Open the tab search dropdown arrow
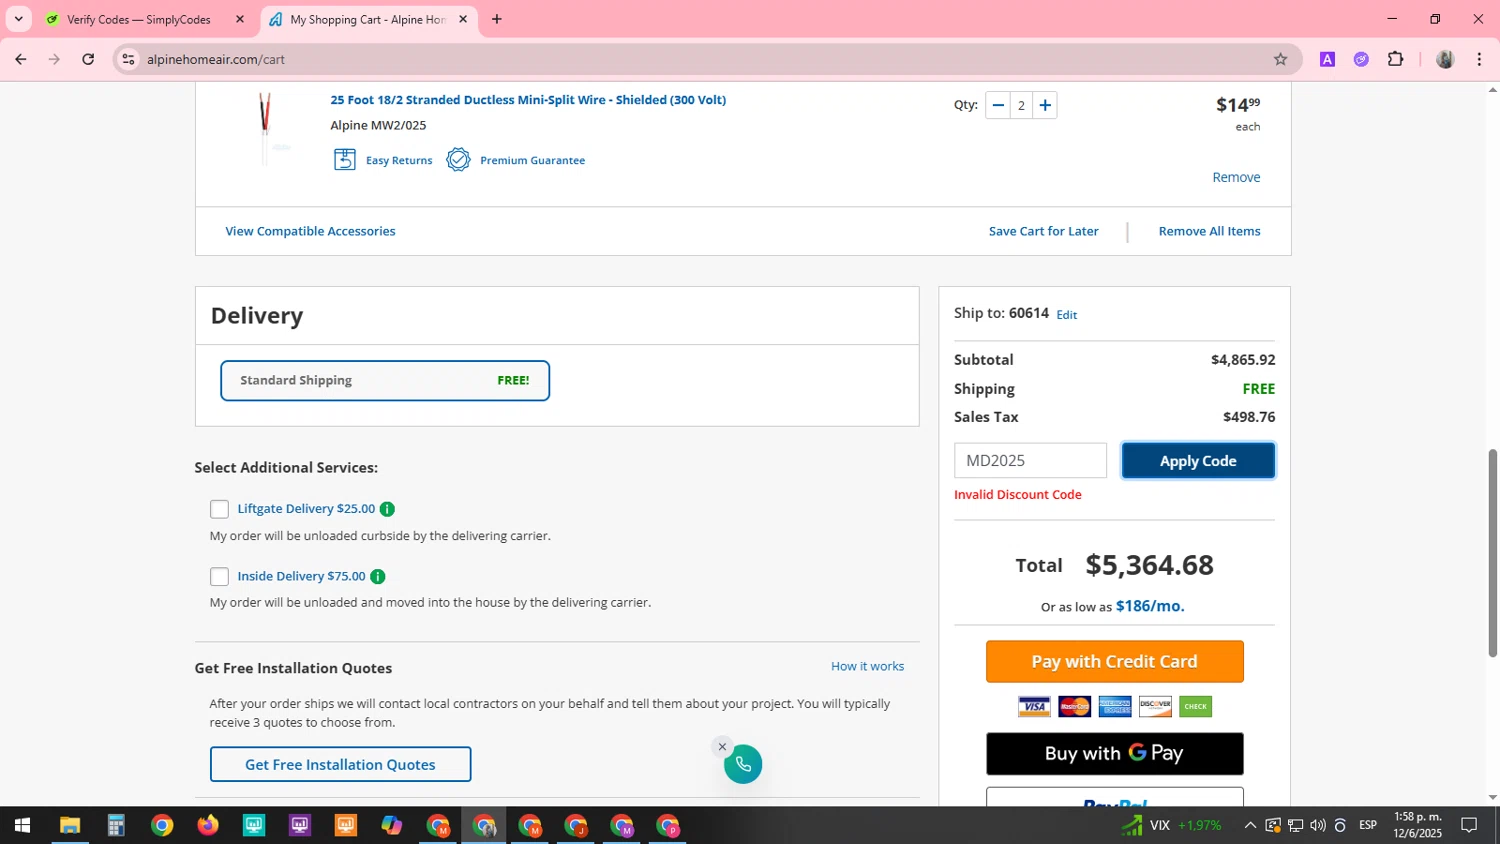Image resolution: width=1500 pixels, height=844 pixels. 18,19
